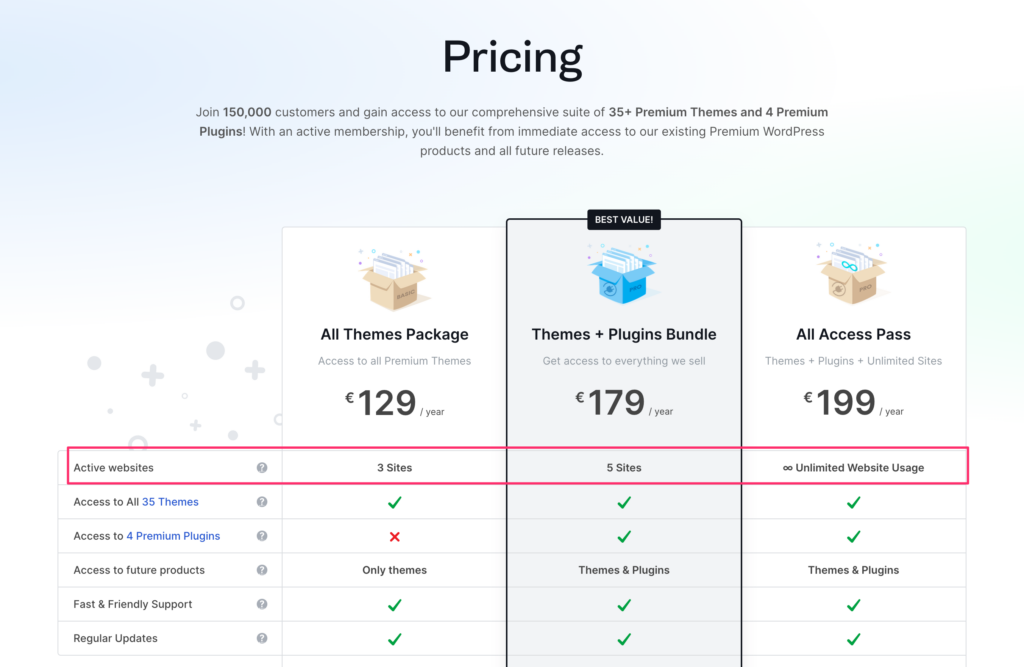Click the BEST VALUE! badge

click(624, 220)
